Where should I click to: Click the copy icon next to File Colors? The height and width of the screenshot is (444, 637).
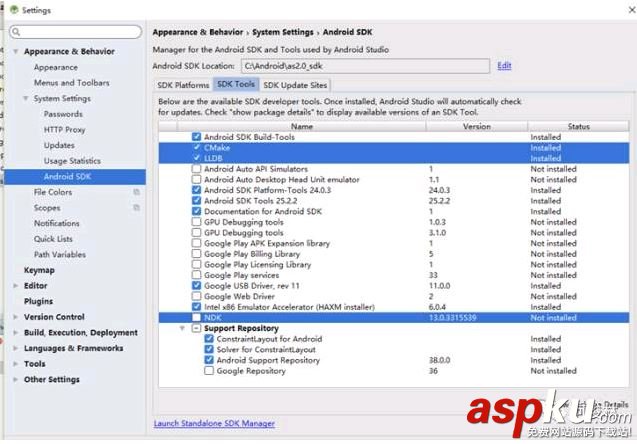pos(136,192)
